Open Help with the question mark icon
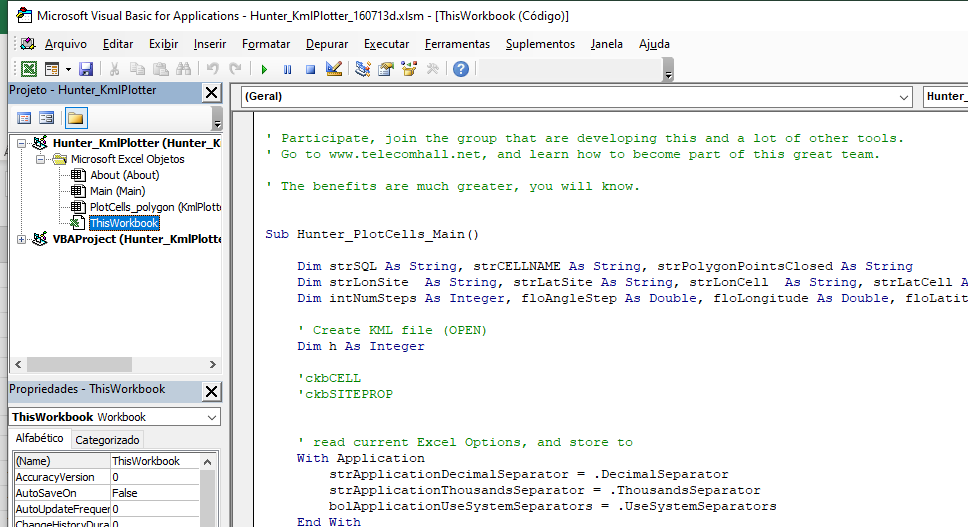968x527 pixels. click(x=460, y=69)
